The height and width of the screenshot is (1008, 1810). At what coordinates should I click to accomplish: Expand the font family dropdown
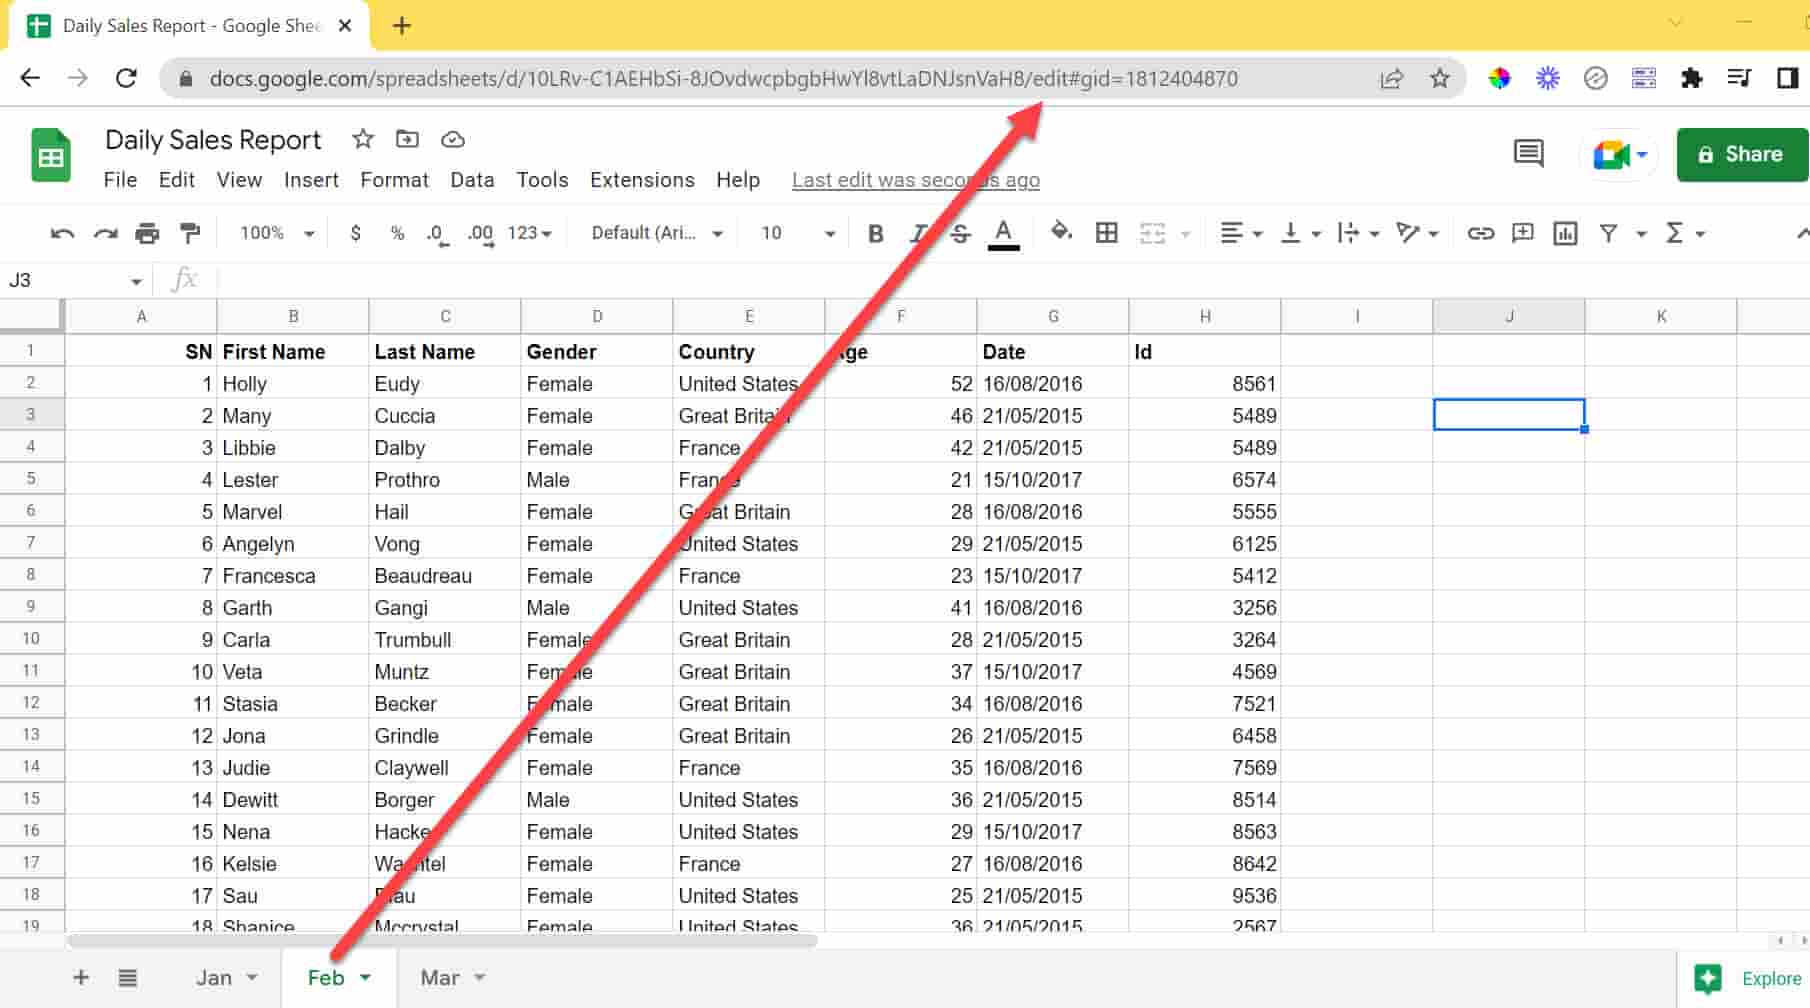pos(656,234)
